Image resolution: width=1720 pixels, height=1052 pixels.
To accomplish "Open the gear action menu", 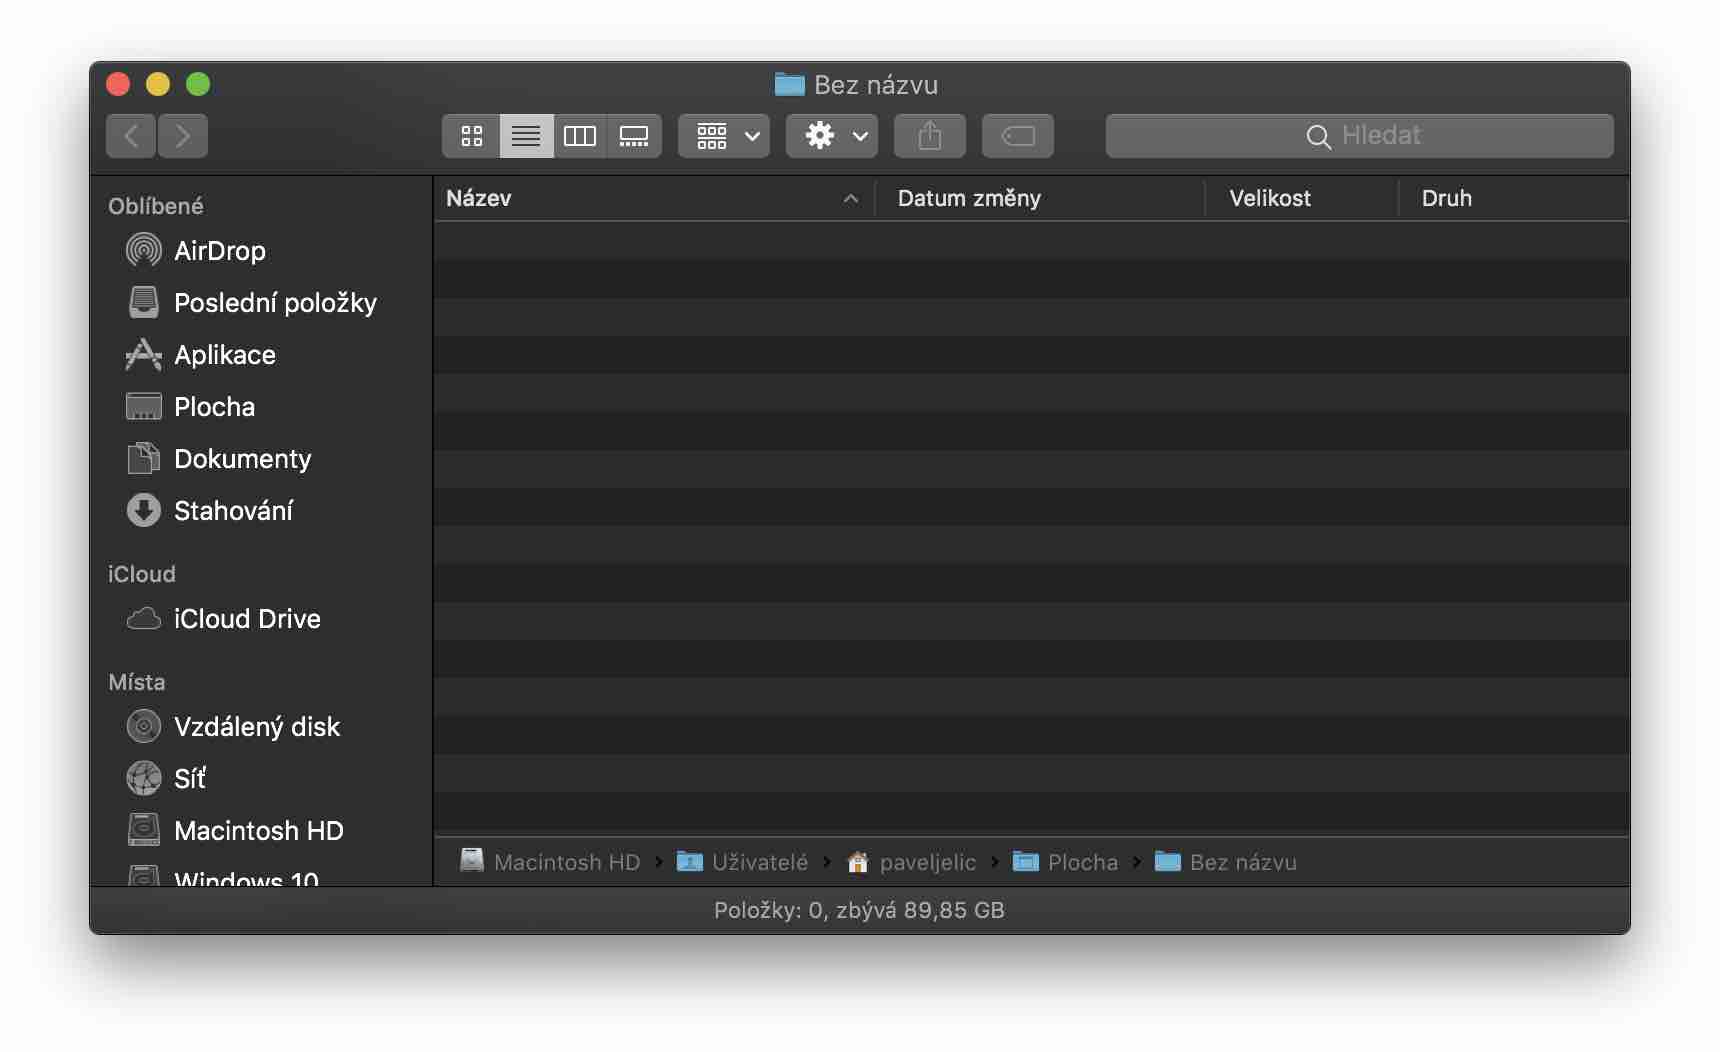I will [832, 136].
